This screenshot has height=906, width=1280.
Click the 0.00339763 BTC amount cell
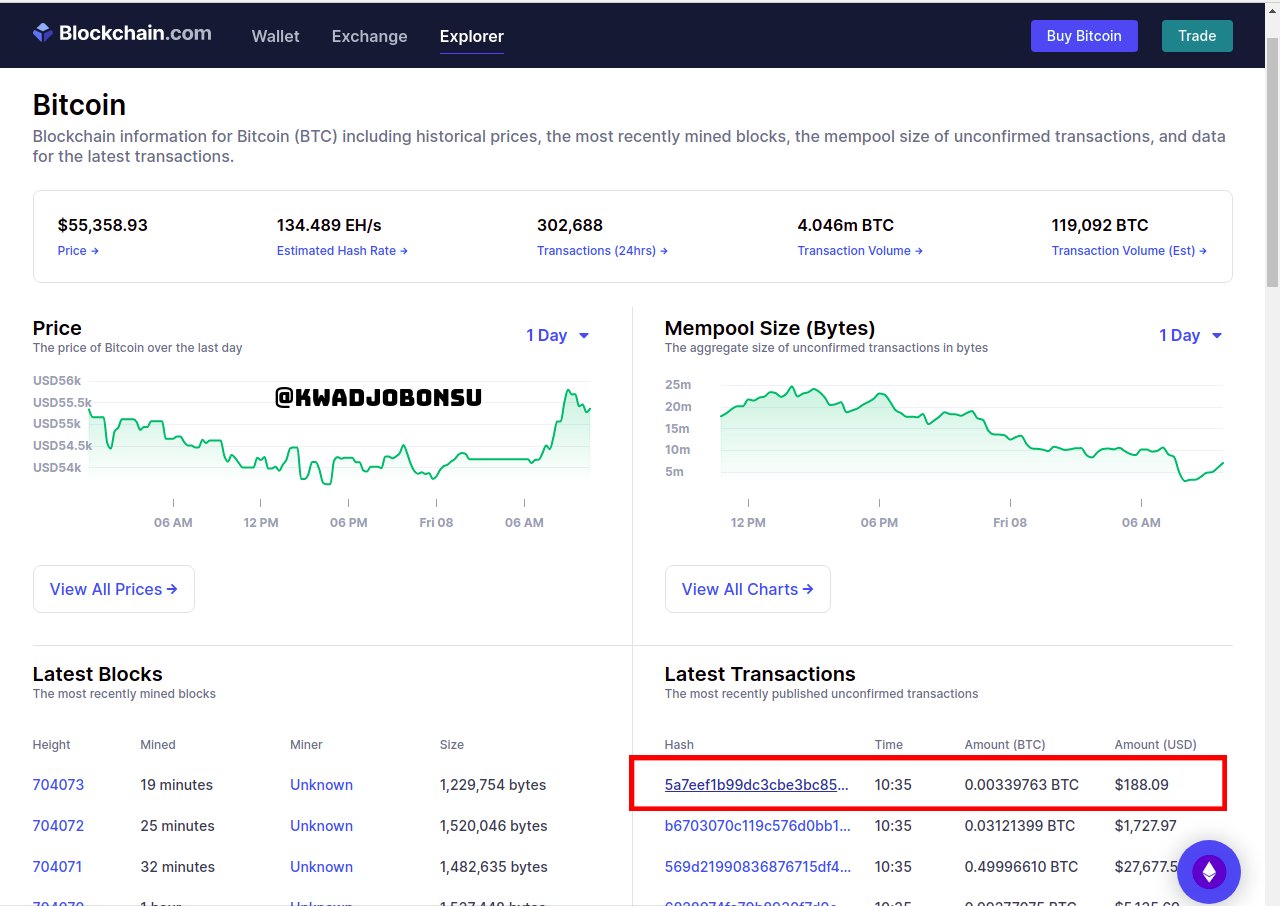click(1022, 785)
